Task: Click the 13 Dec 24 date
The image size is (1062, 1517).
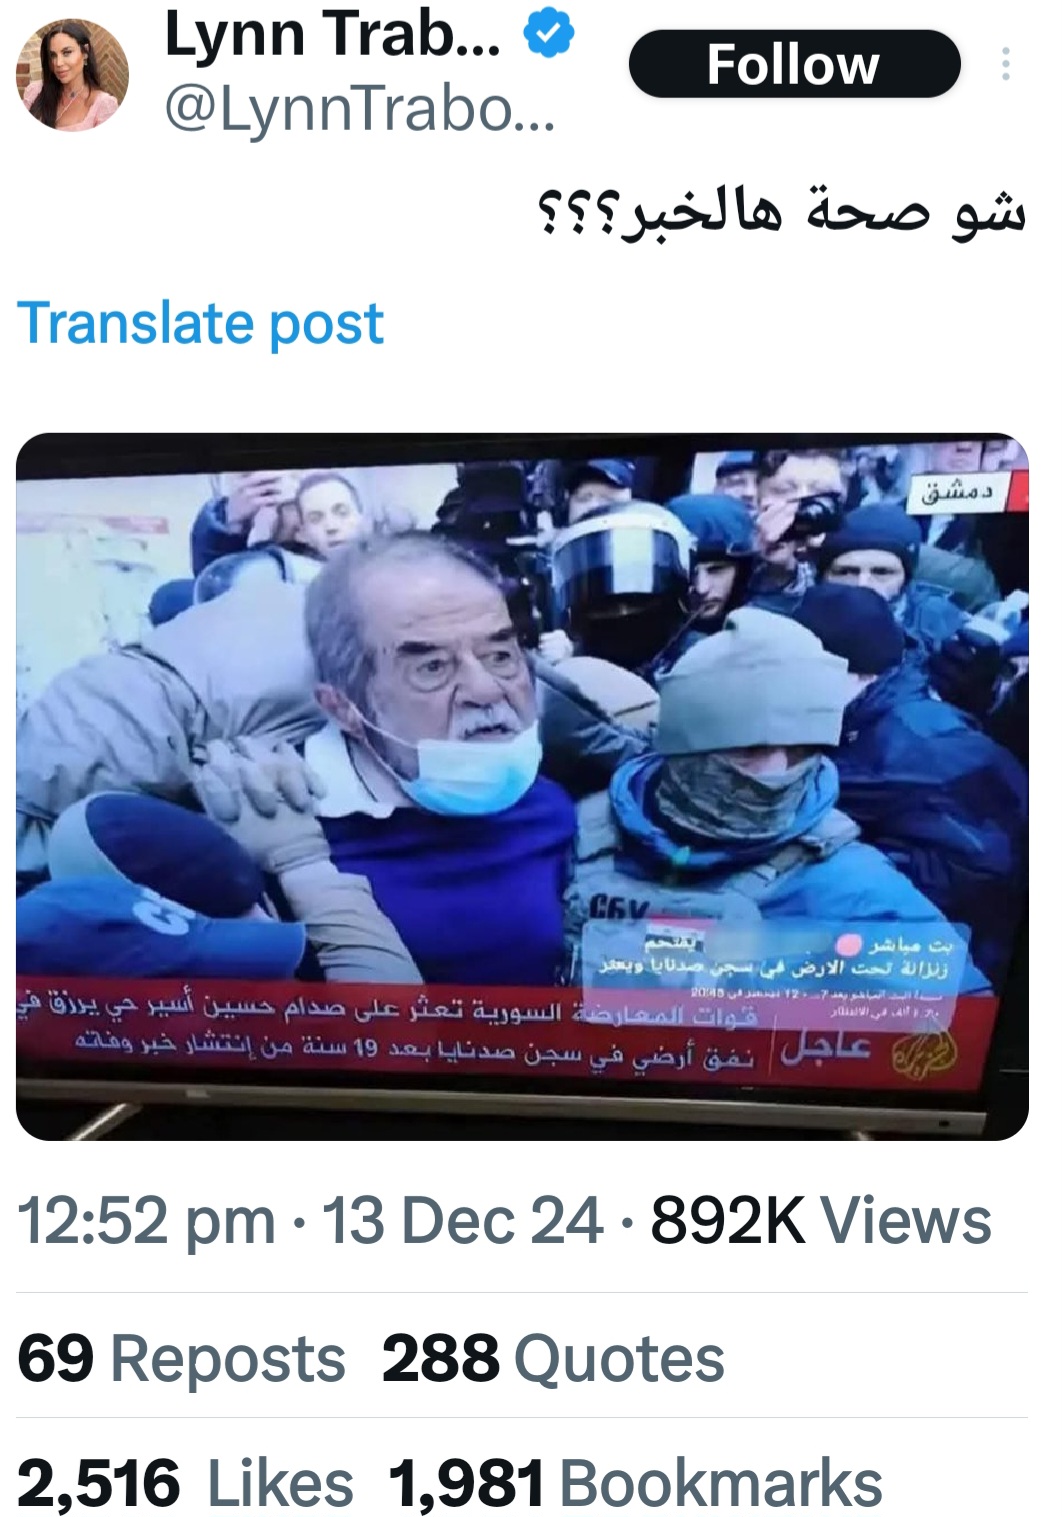Action: tap(462, 1221)
